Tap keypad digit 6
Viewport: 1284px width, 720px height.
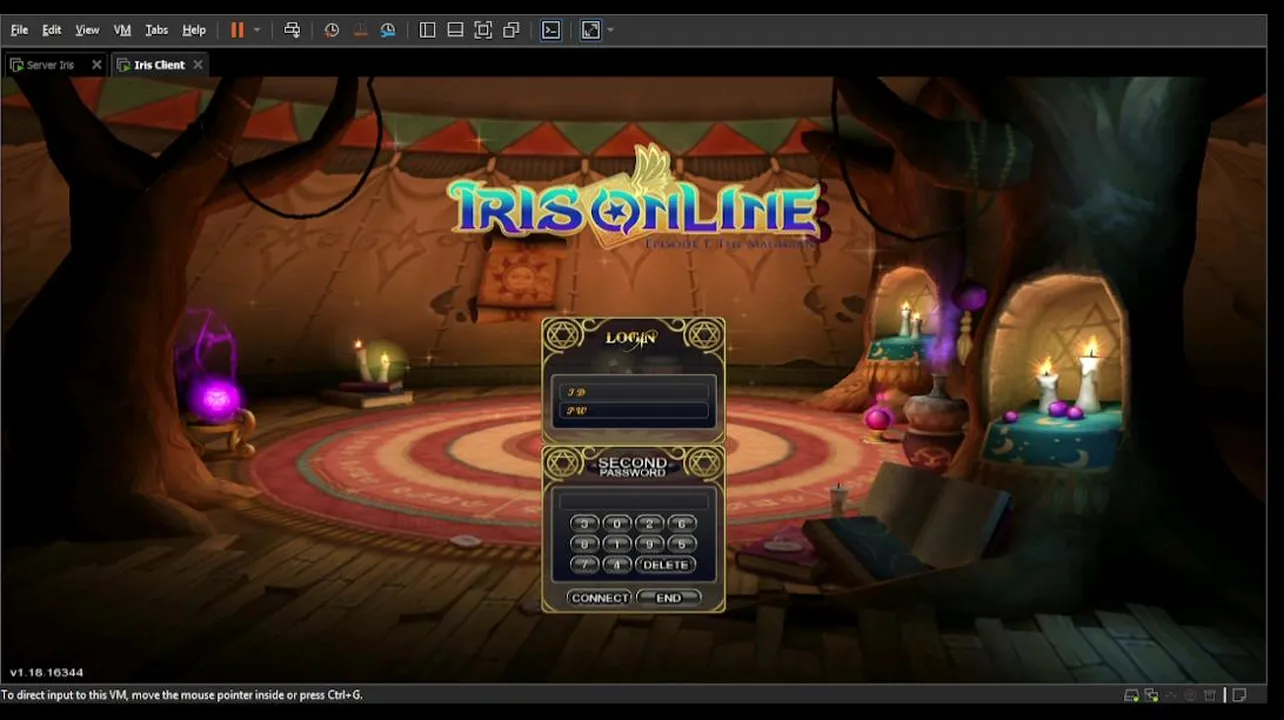[x=682, y=523]
